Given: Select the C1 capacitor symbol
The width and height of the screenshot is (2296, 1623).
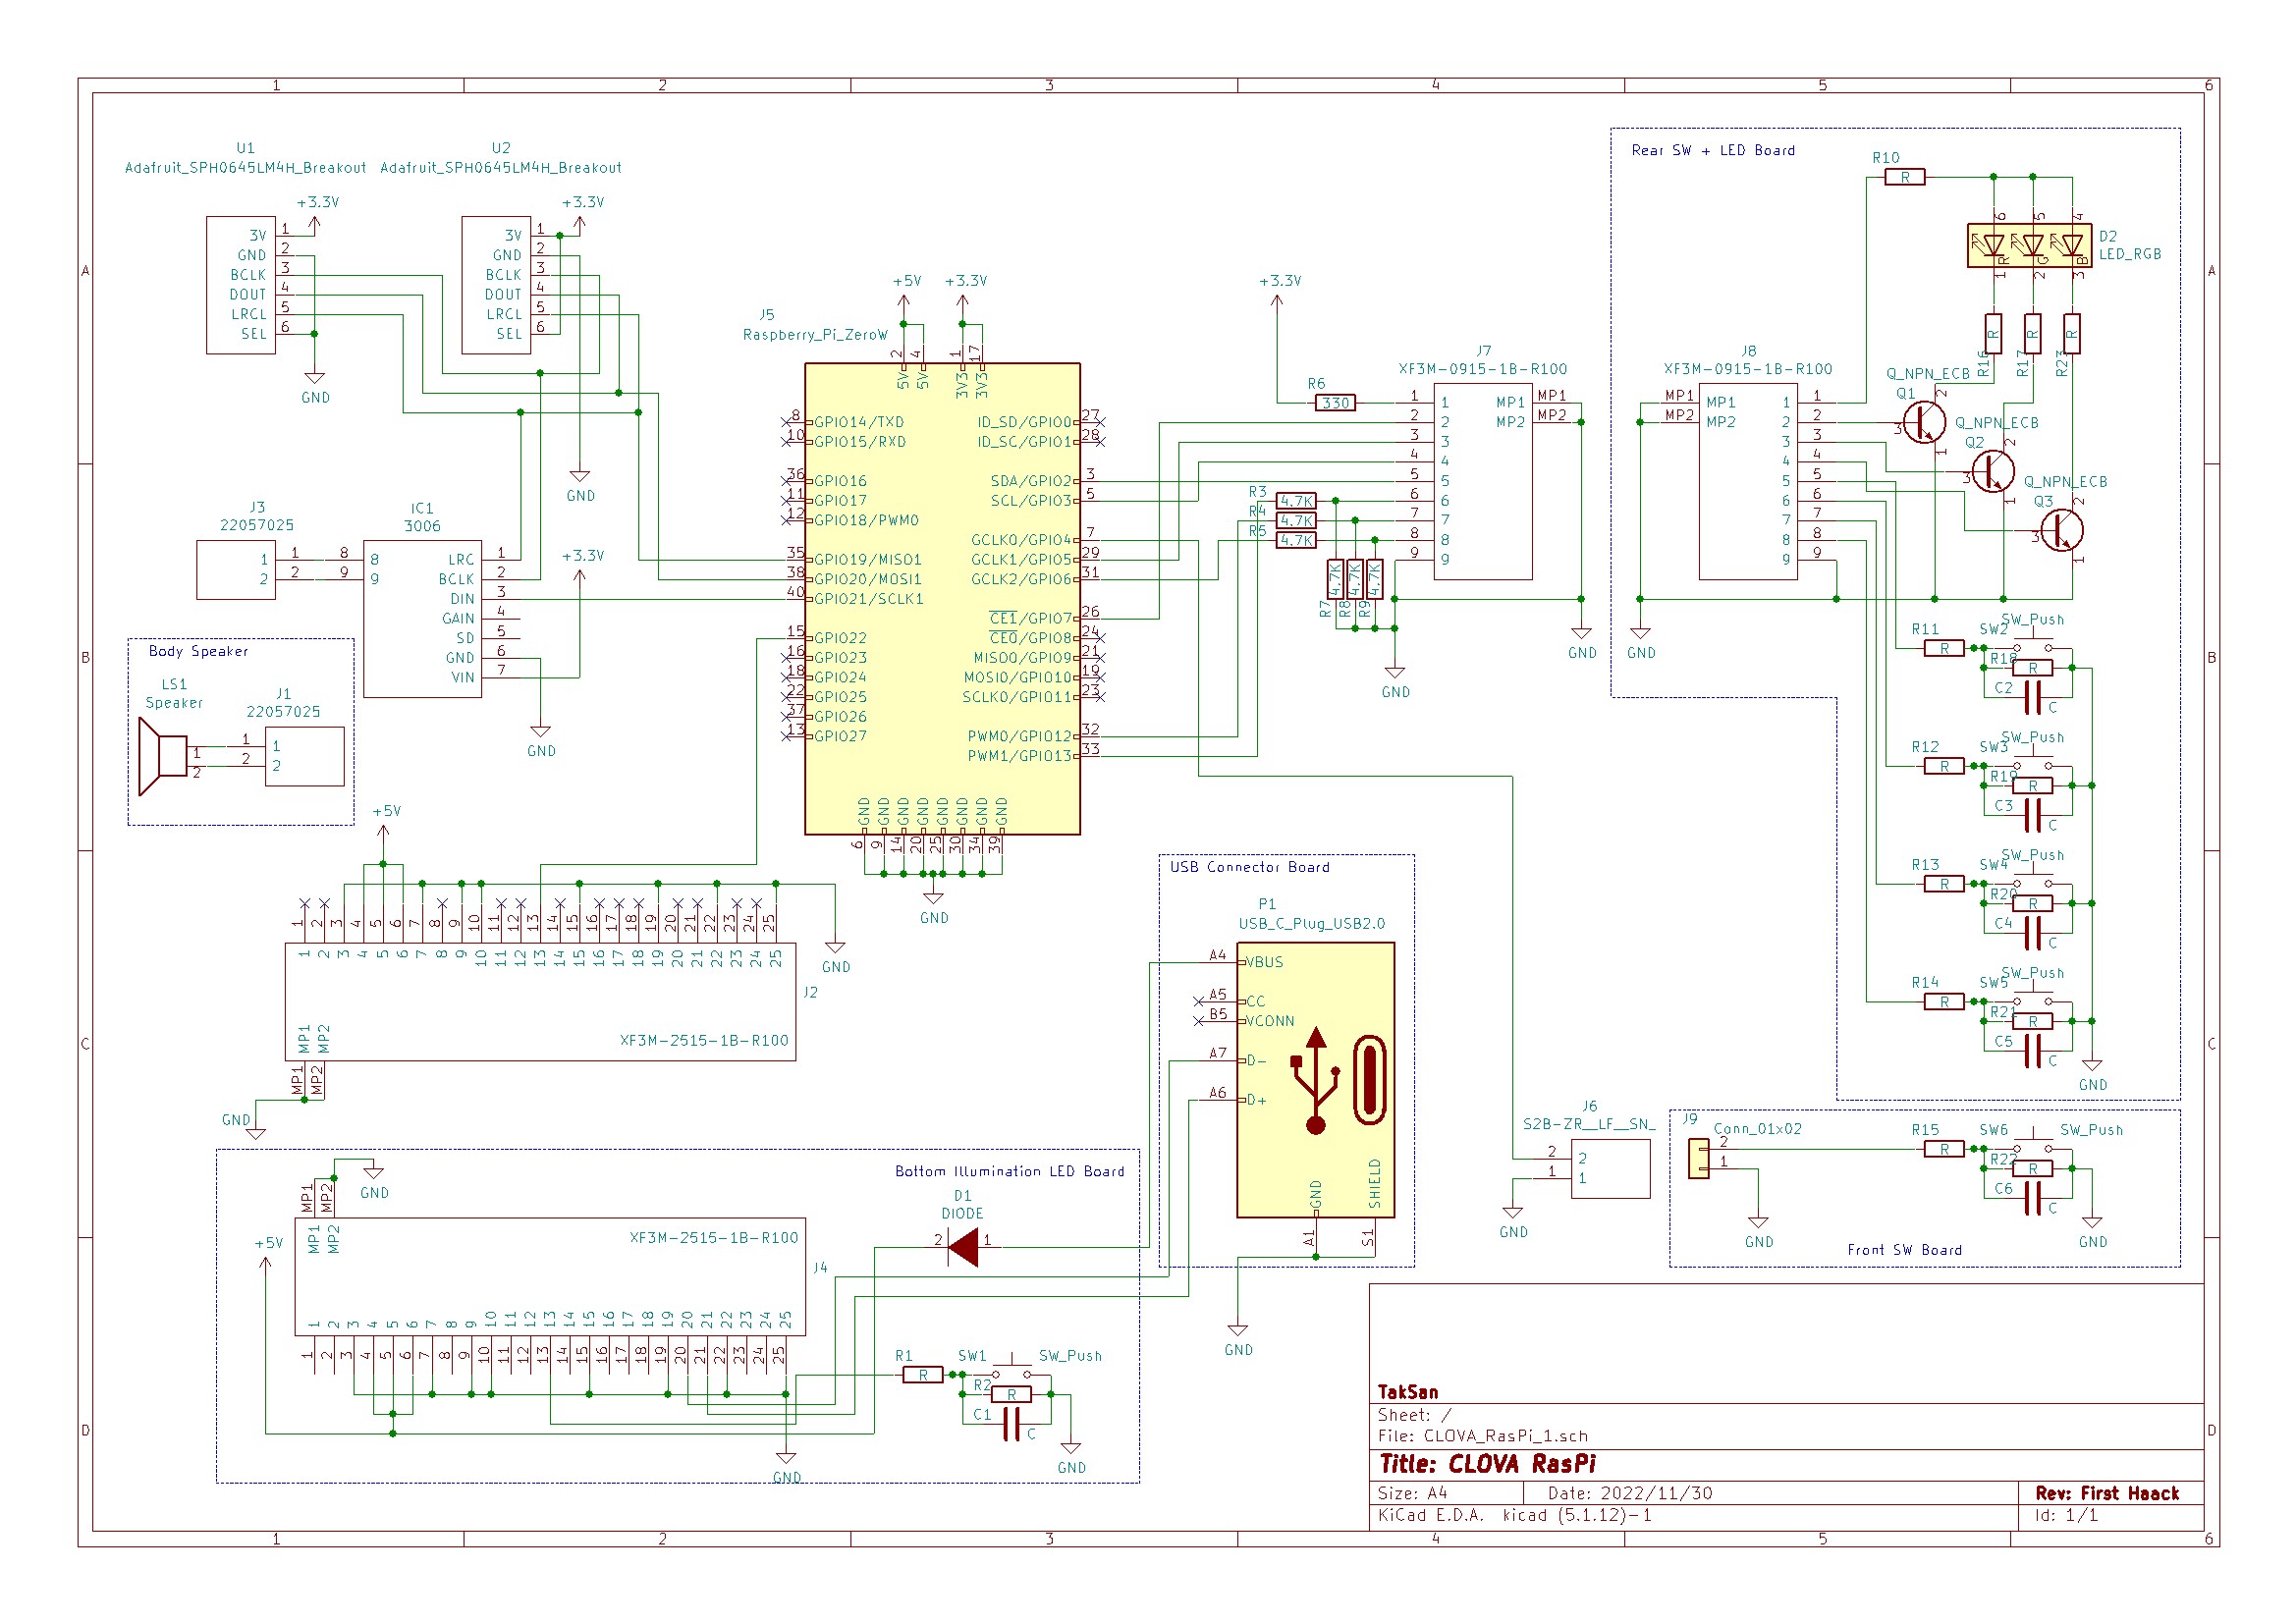Looking at the screenshot, I should (x=1013, y=1424).
